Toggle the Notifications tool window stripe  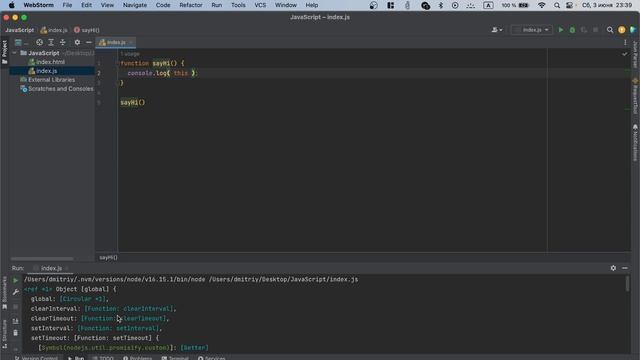pos(635,143)
